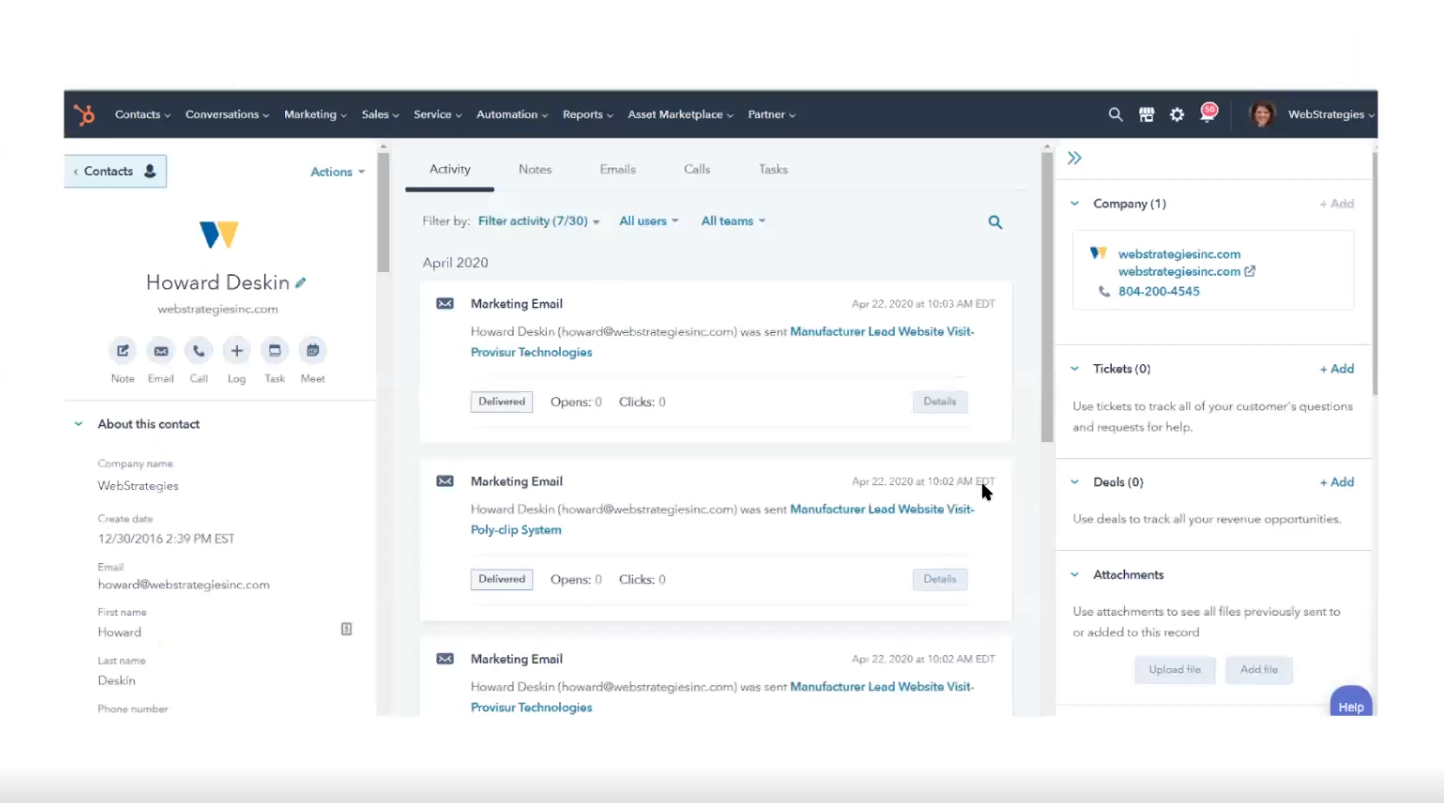Click the Log plus icon

point(236,351)
